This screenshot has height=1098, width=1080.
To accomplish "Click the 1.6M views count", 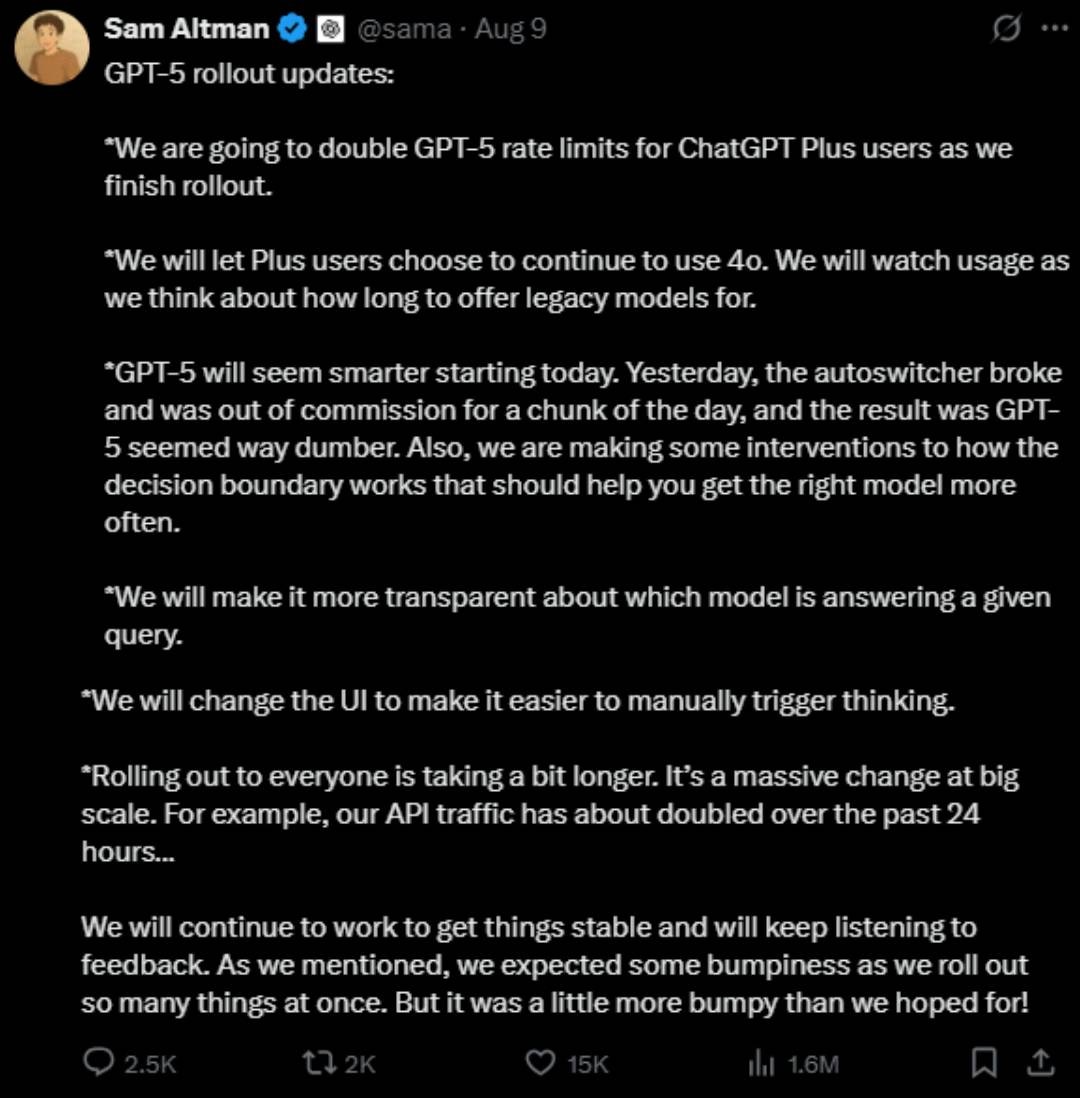I will [813, 1064].
